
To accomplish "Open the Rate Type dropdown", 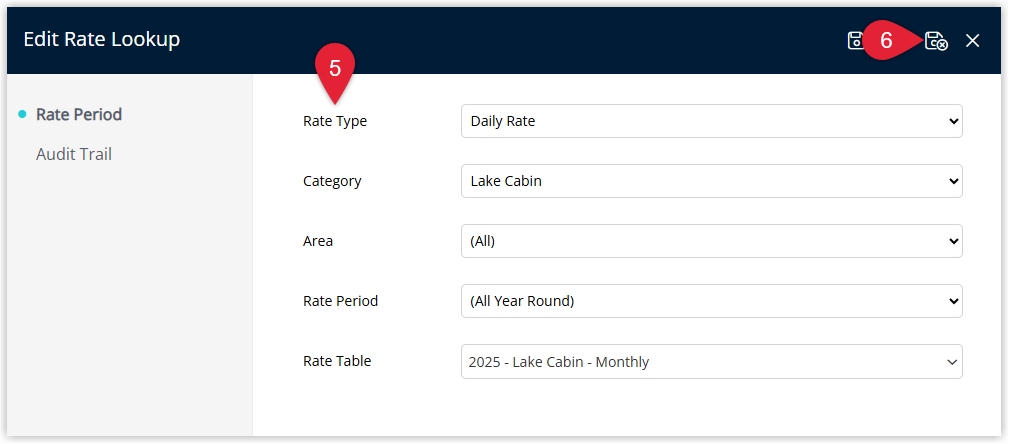I will 712,121.
